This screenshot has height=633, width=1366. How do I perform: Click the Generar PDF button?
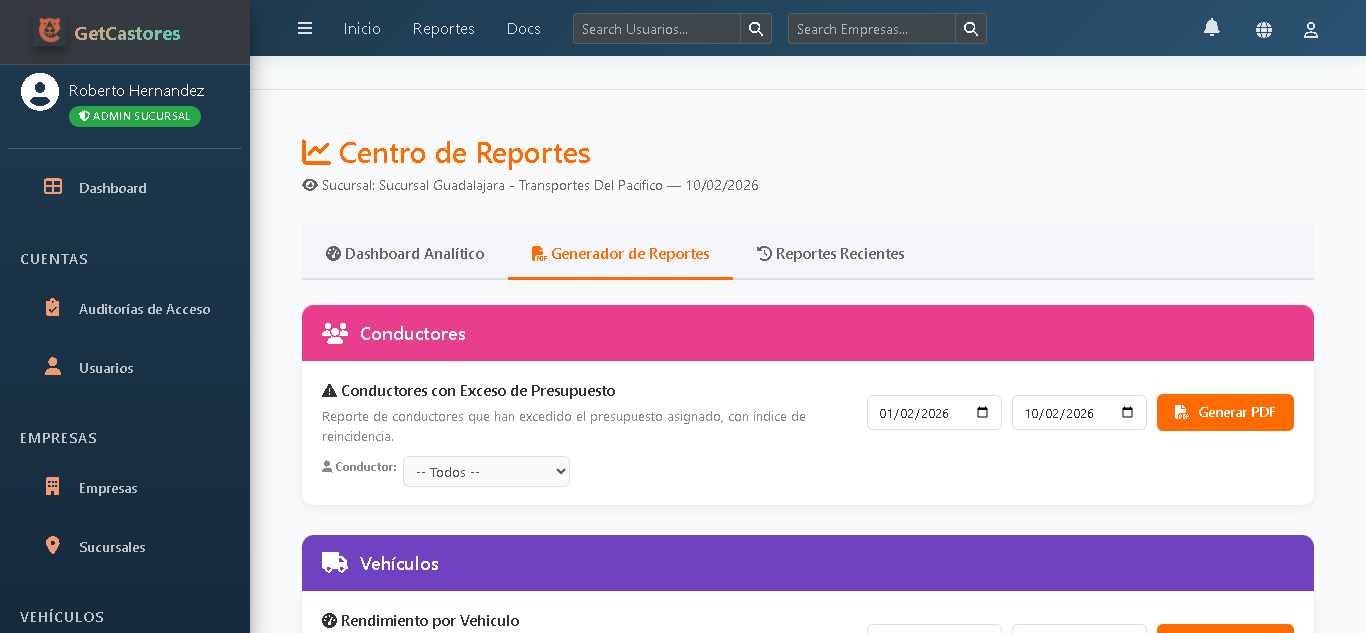1225,412
